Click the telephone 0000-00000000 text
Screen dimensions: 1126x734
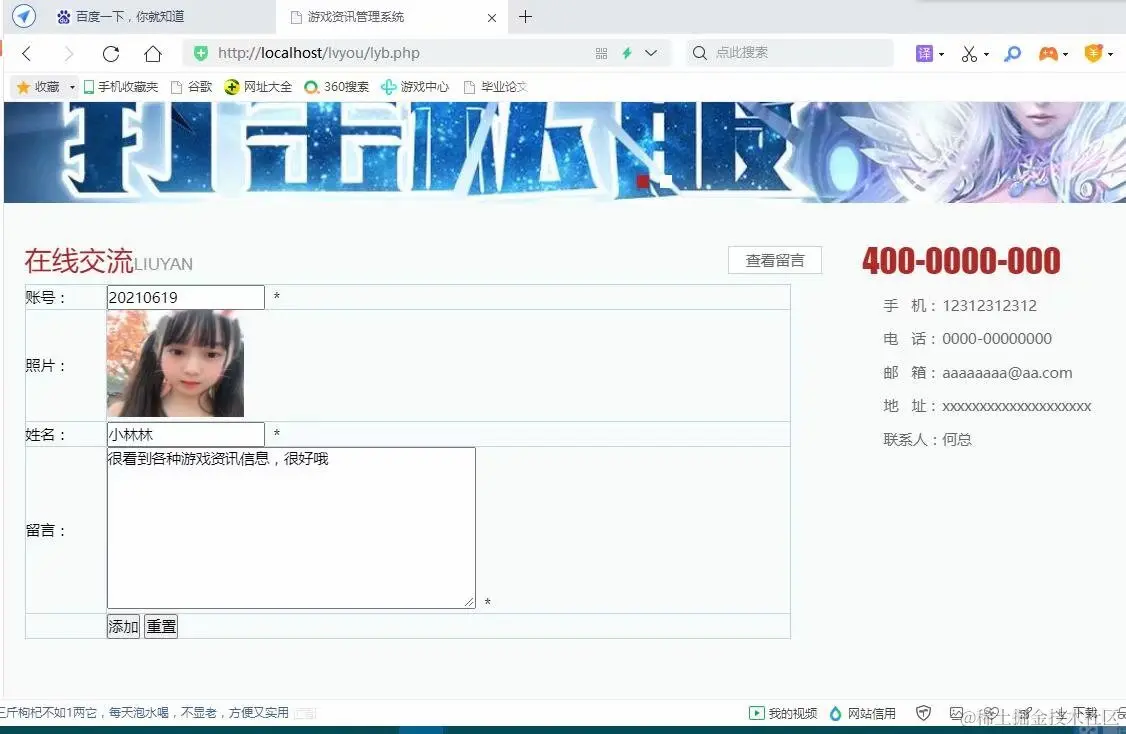997,338
